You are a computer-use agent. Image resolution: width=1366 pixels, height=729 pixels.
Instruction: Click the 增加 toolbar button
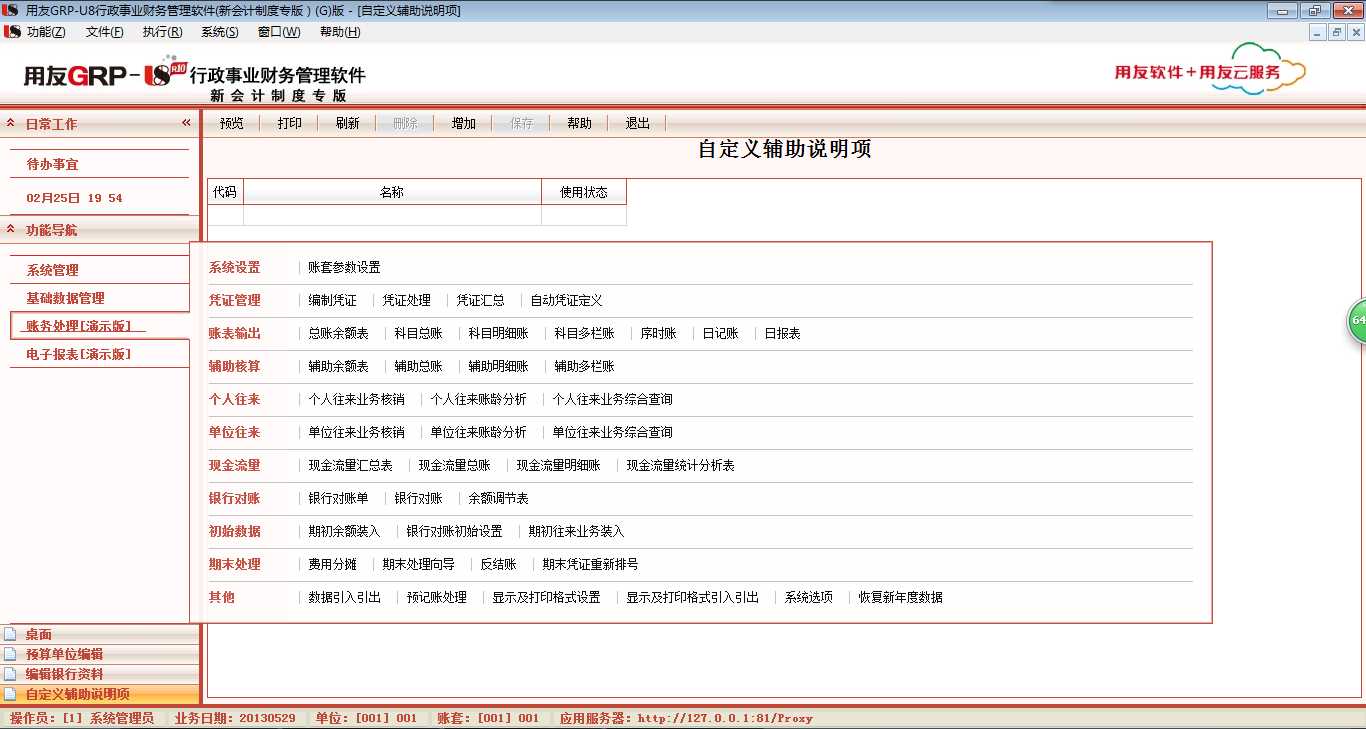coord(464,124)
